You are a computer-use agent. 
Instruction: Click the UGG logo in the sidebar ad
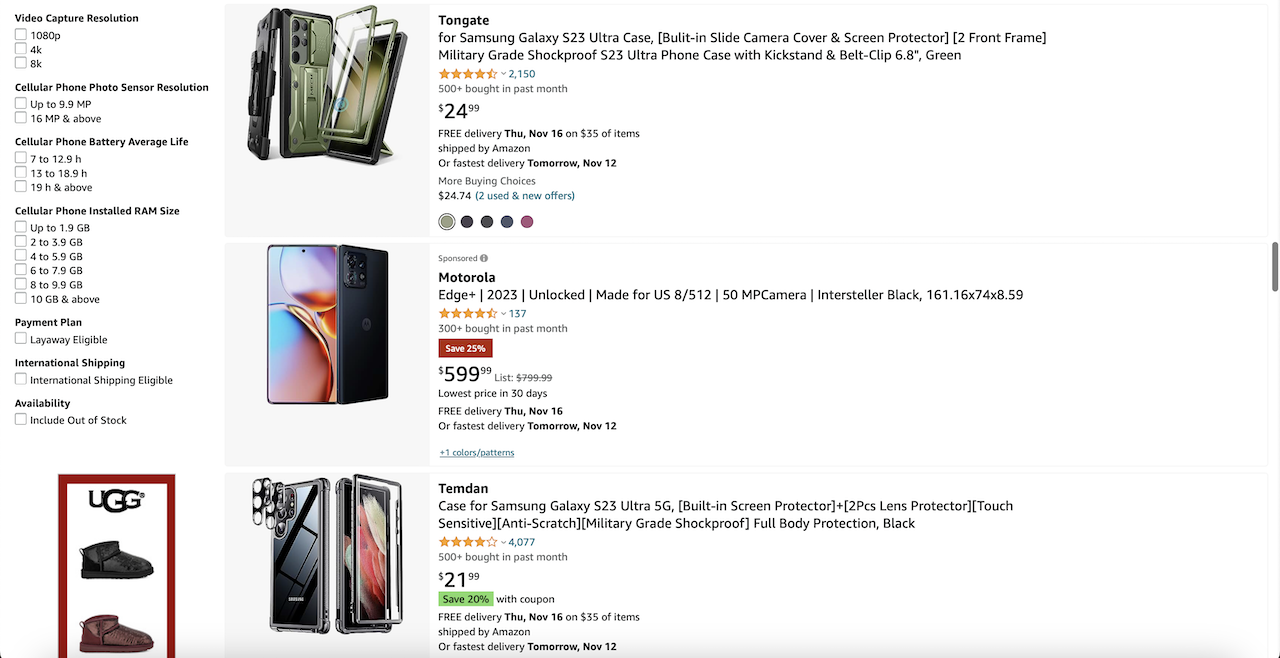tap(116, 499)
